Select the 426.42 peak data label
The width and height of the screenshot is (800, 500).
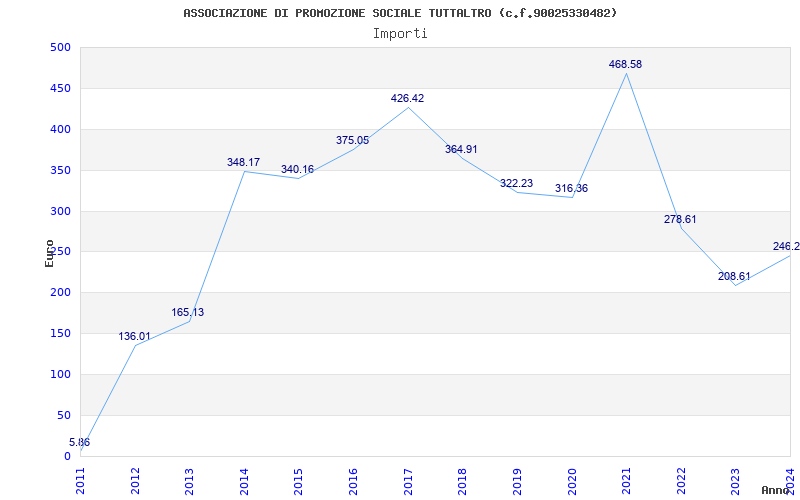(x=407, y=98)
